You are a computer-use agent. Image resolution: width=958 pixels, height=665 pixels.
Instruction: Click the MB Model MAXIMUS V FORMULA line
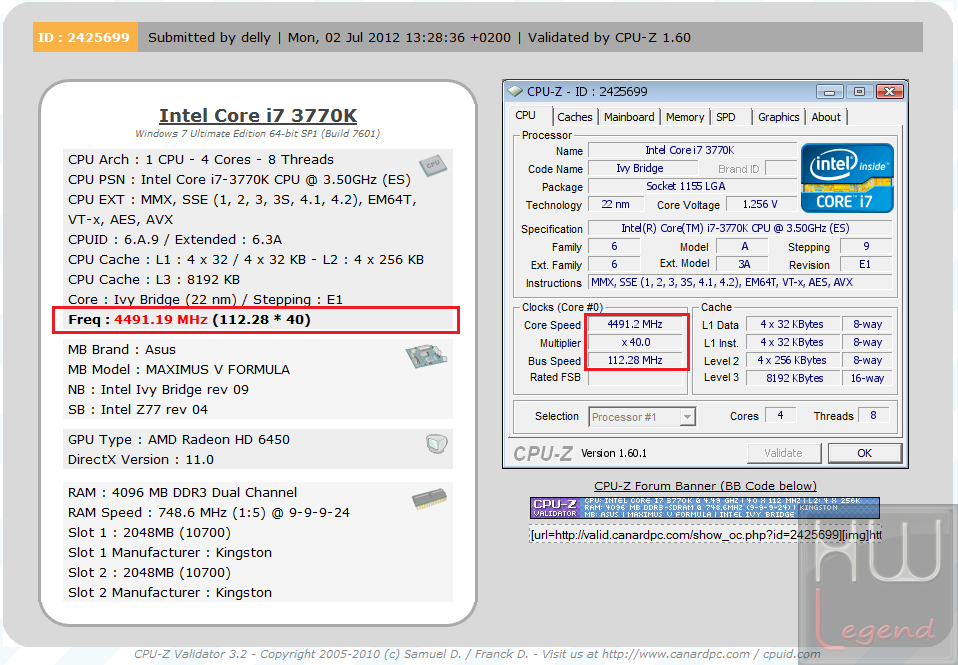[x=179, y=370]
